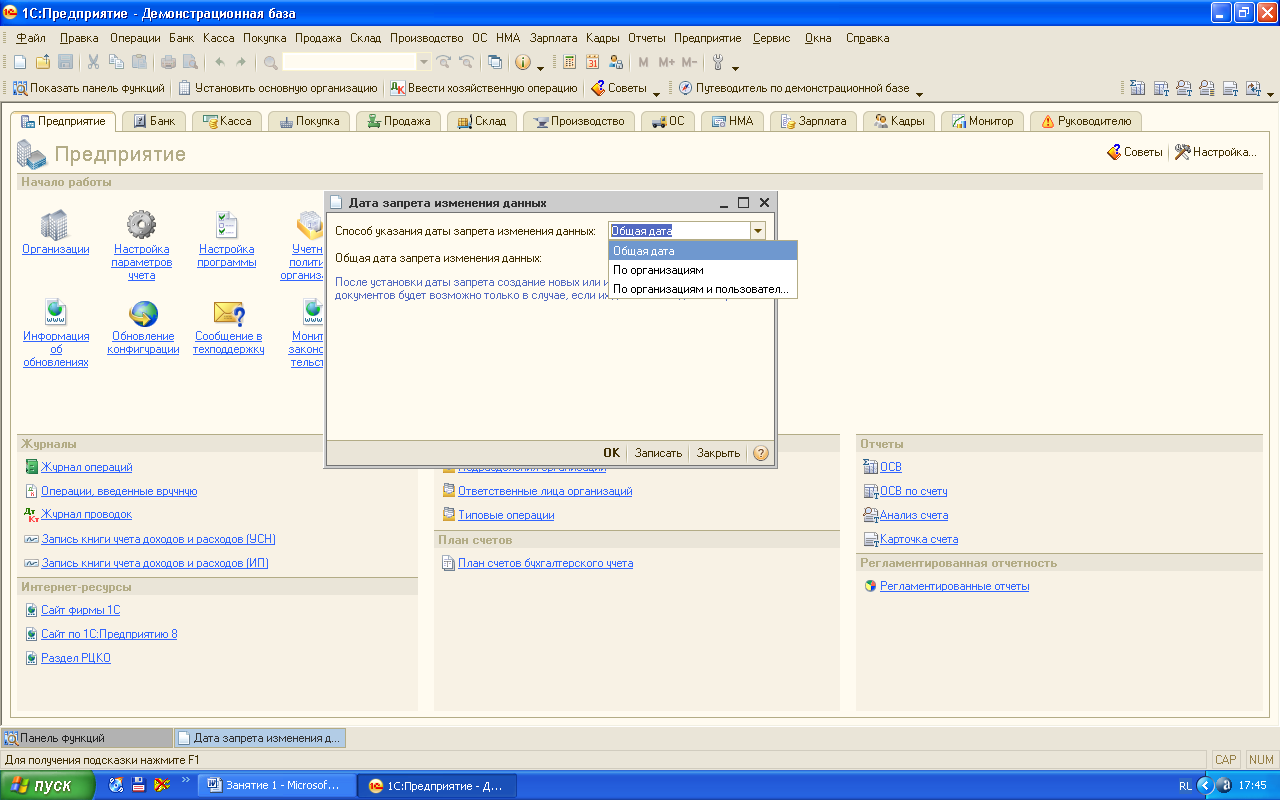This screenshot has height=800, width=1280.
Task: Open the Информация об обновлениях icon
Action: tap(55, 312)
